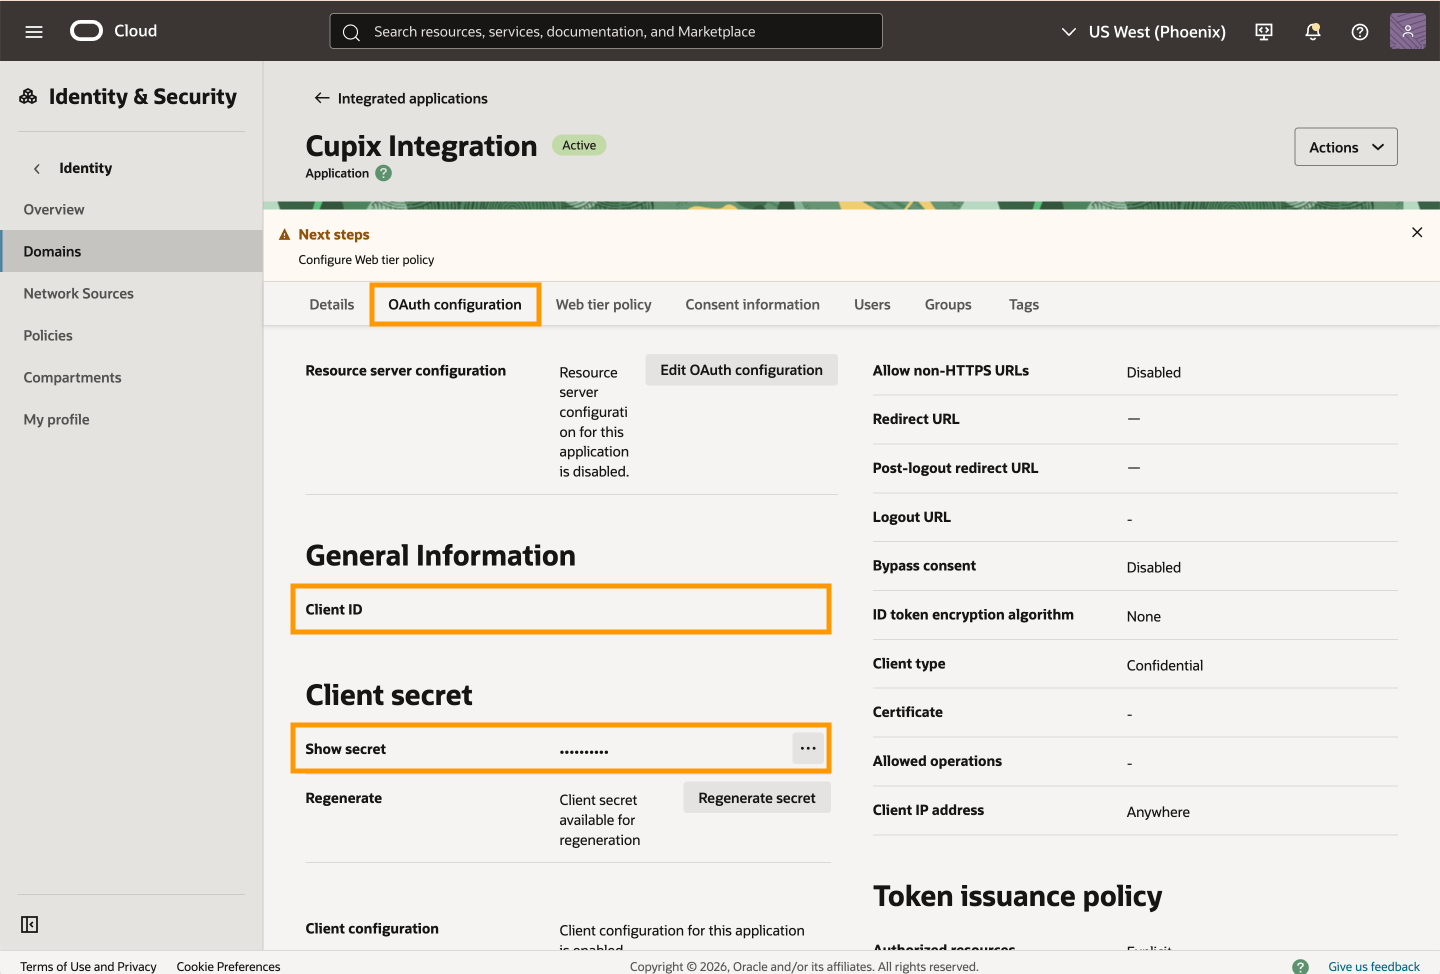Click the Post-logout redirect URL label

[955, 468]
